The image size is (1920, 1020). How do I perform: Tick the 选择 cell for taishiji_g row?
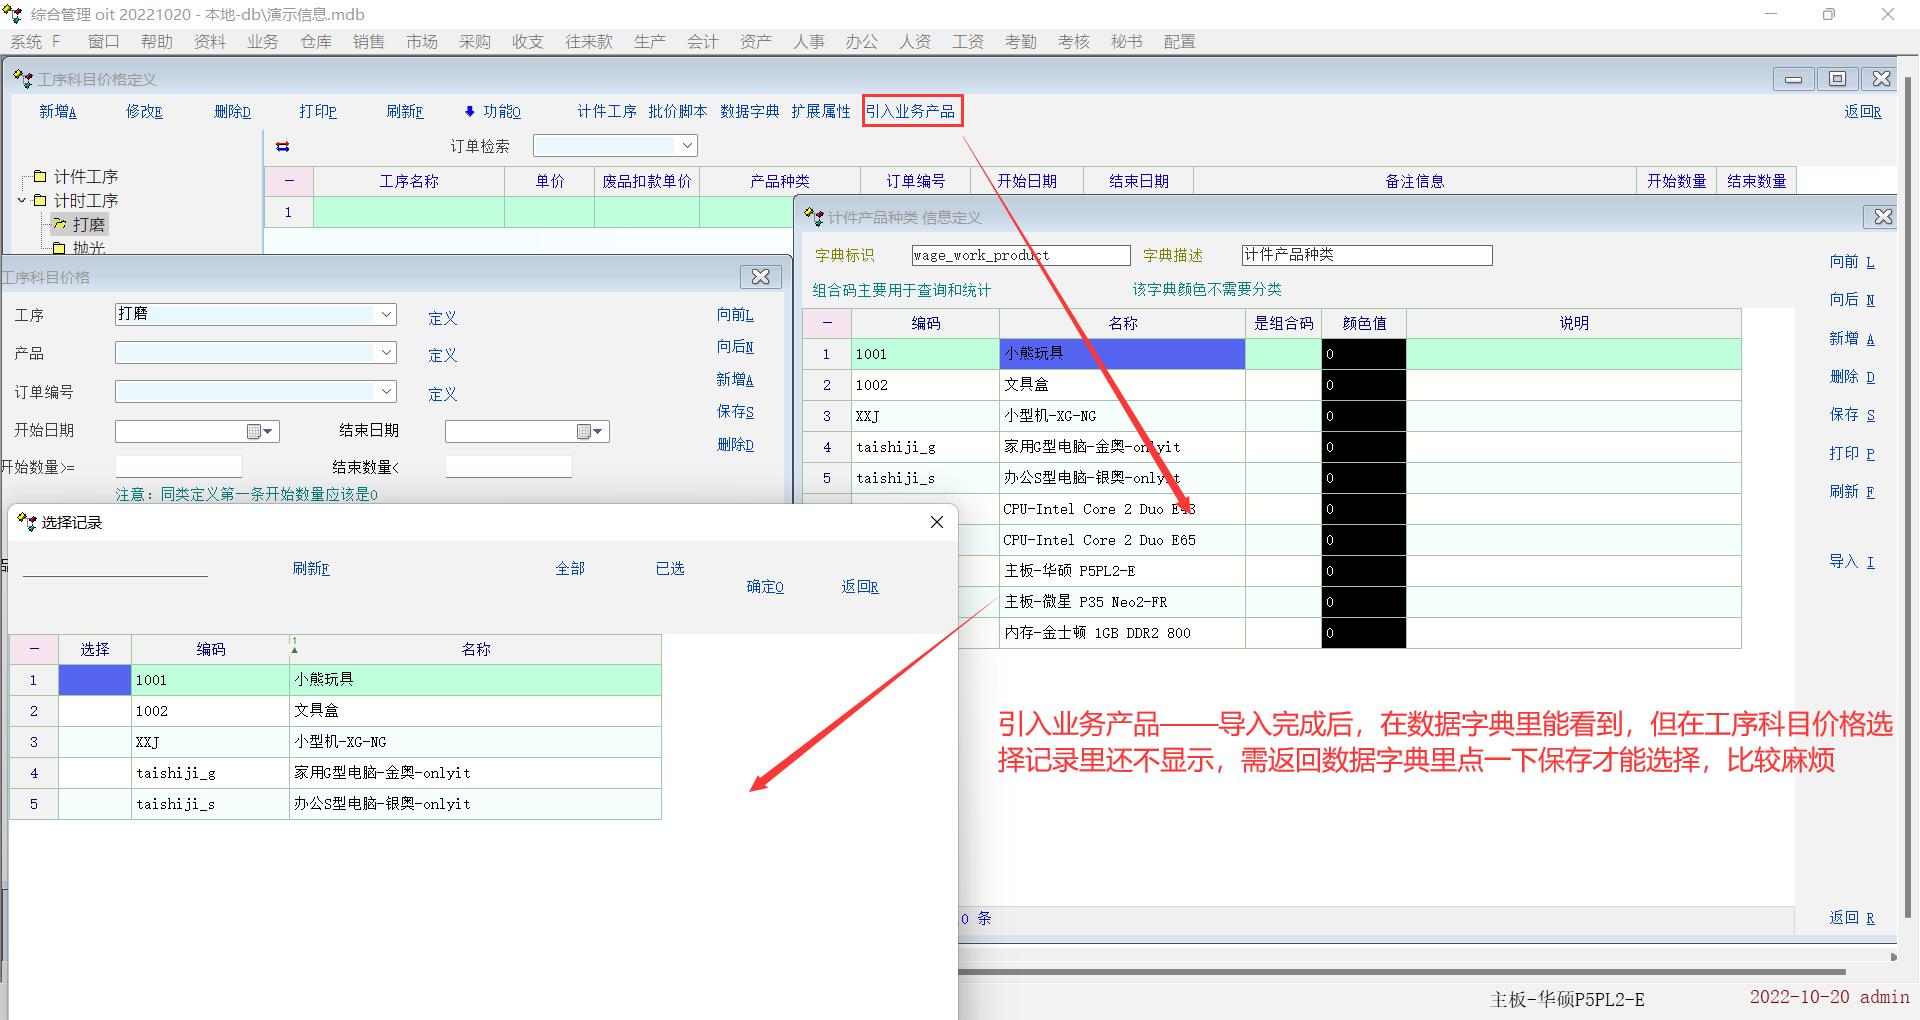tap(95, 773)
